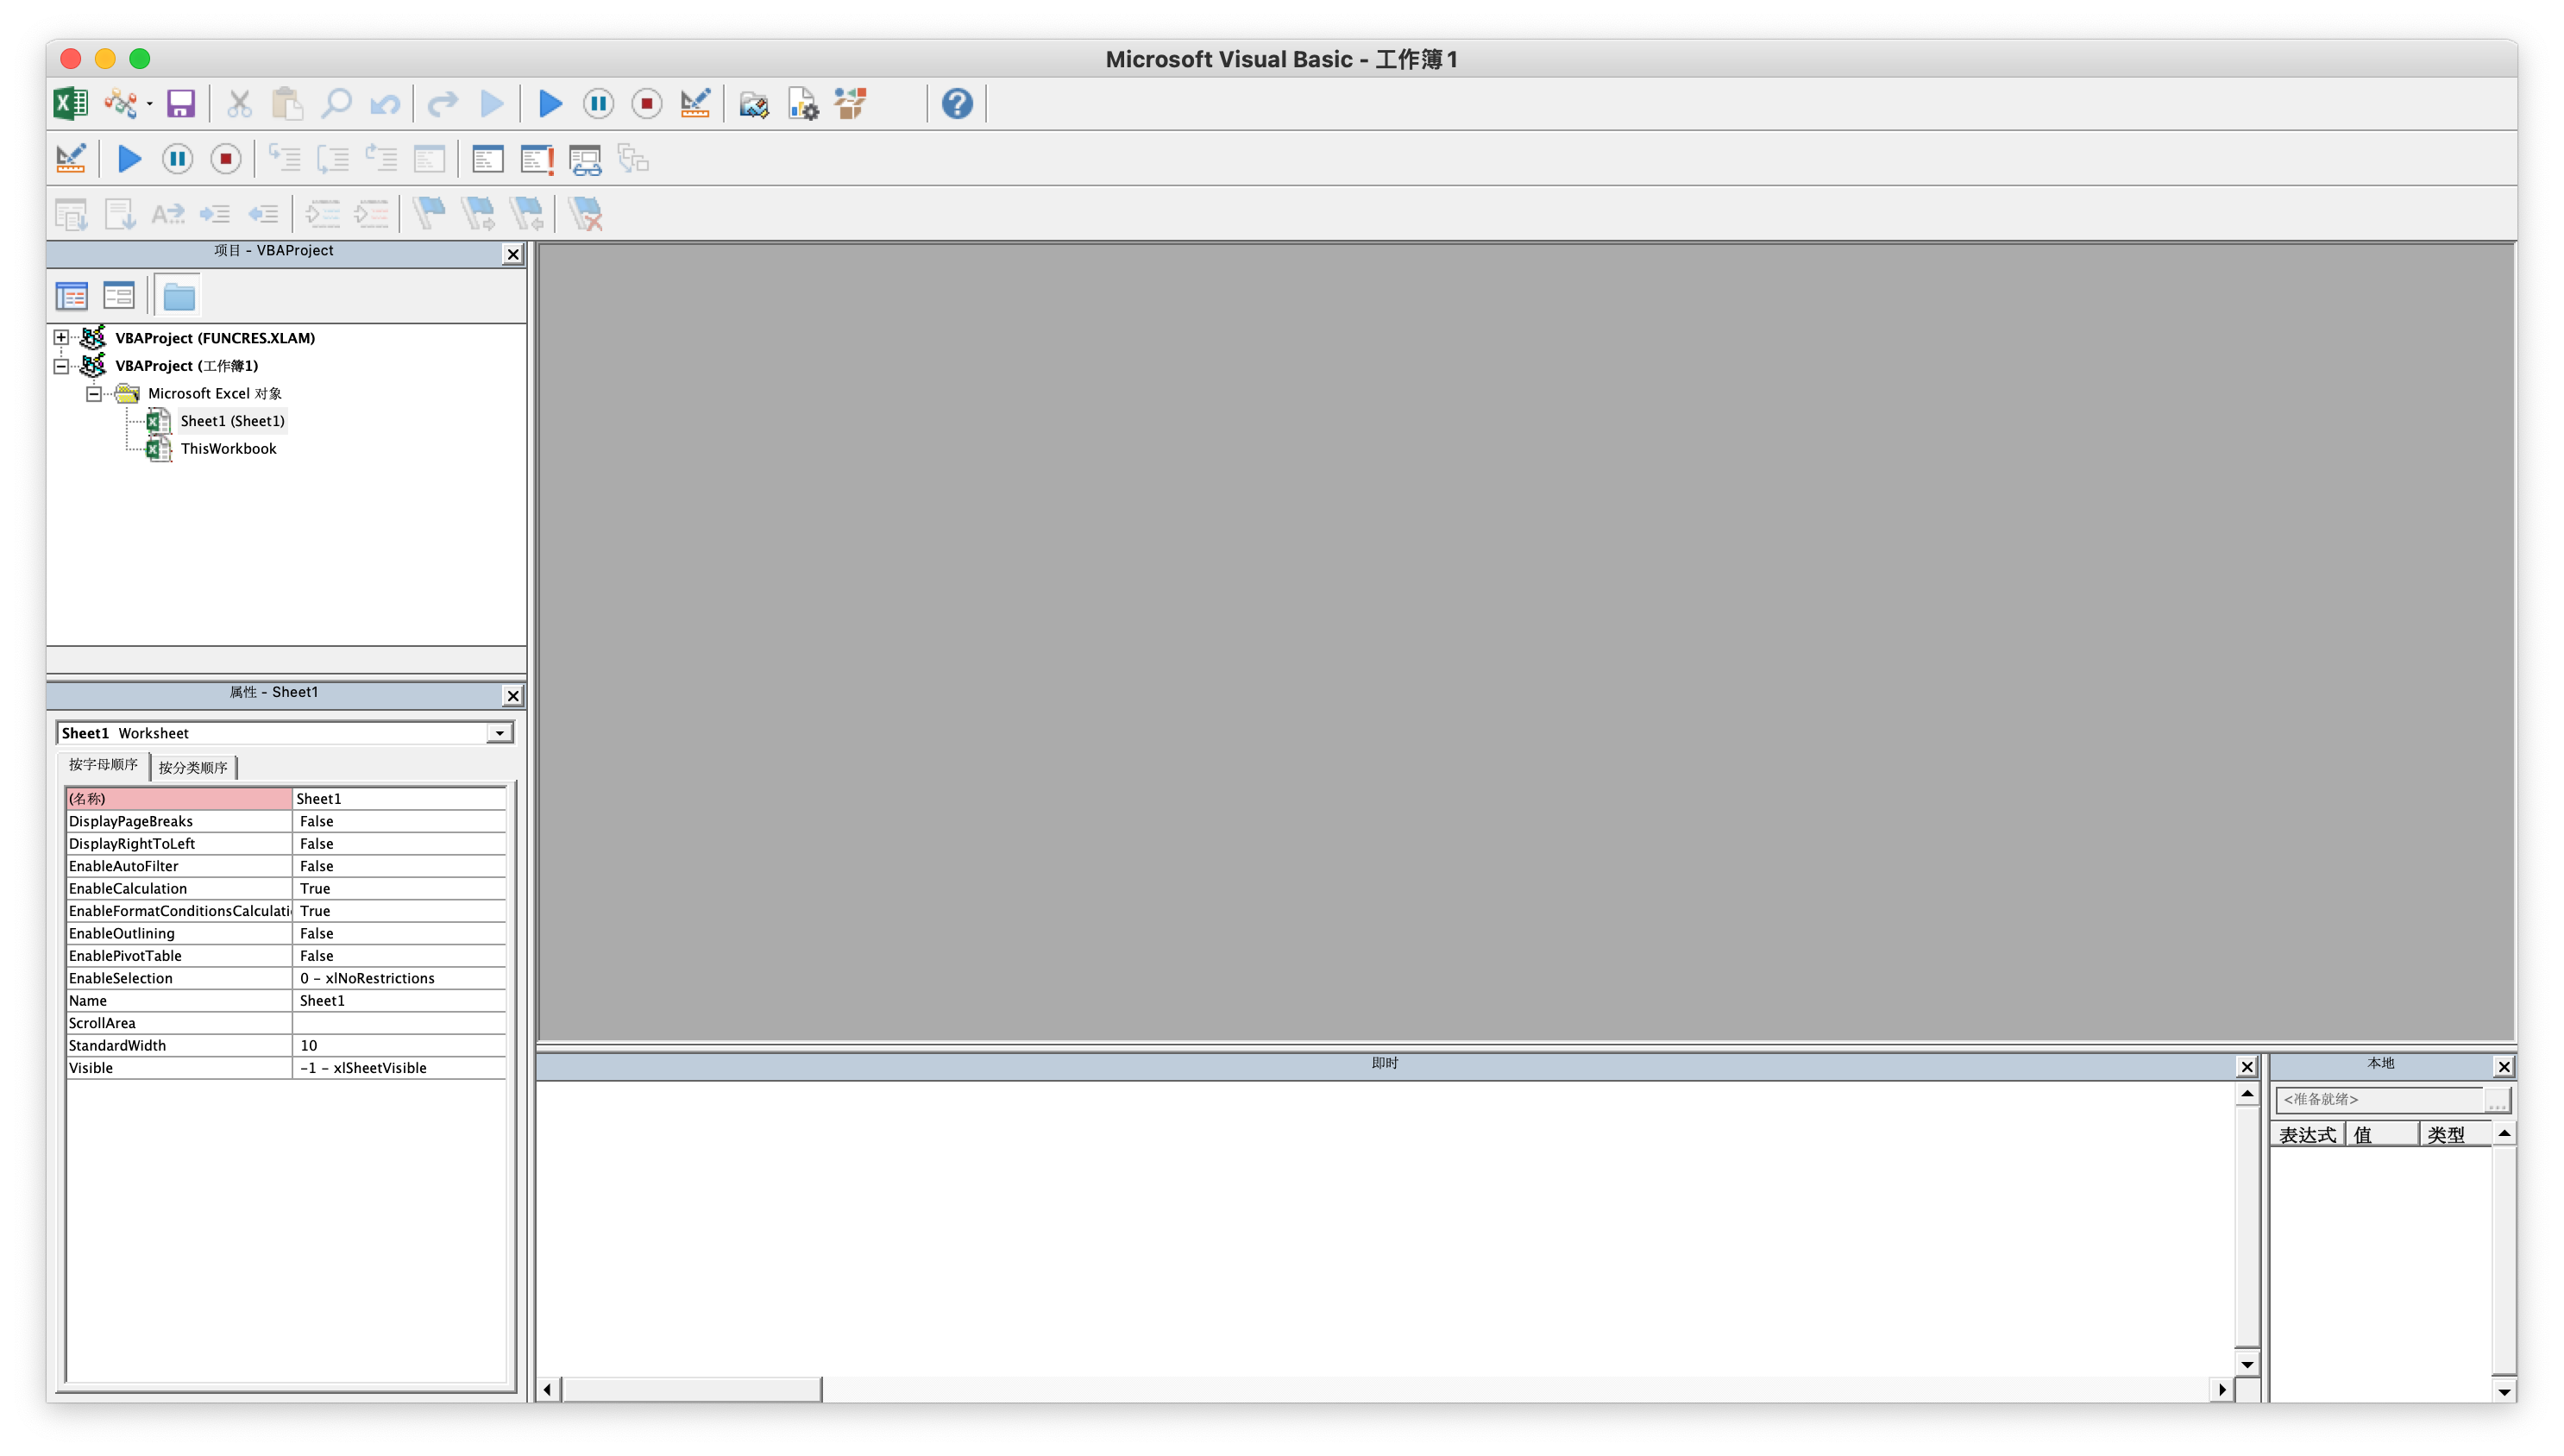Screen dimensions: 2564x1456
Task: Open the Insert icon's dropdown arrow
Action: coord(150,104)
